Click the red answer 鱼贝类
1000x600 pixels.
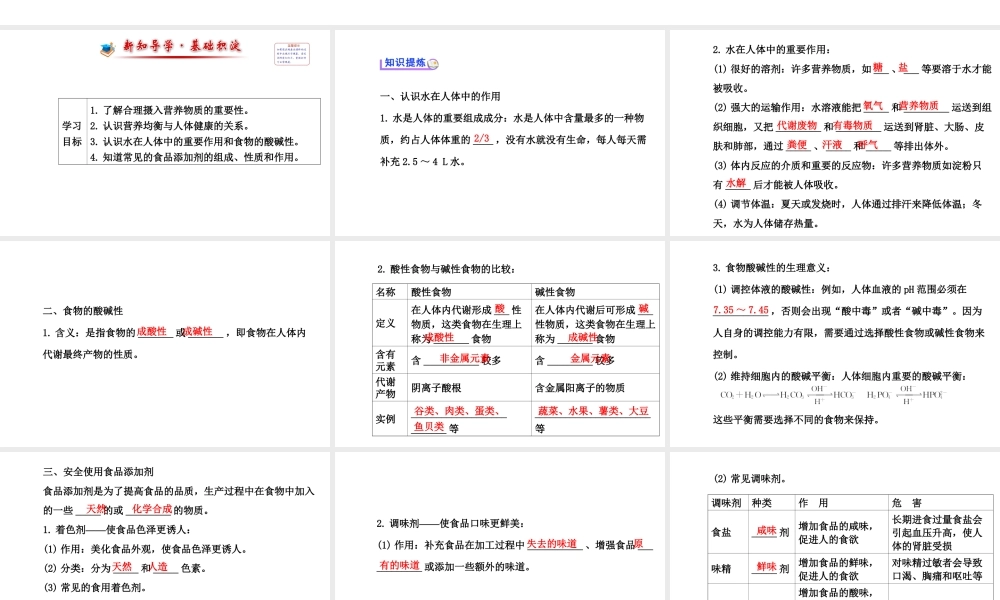[429, 427]
